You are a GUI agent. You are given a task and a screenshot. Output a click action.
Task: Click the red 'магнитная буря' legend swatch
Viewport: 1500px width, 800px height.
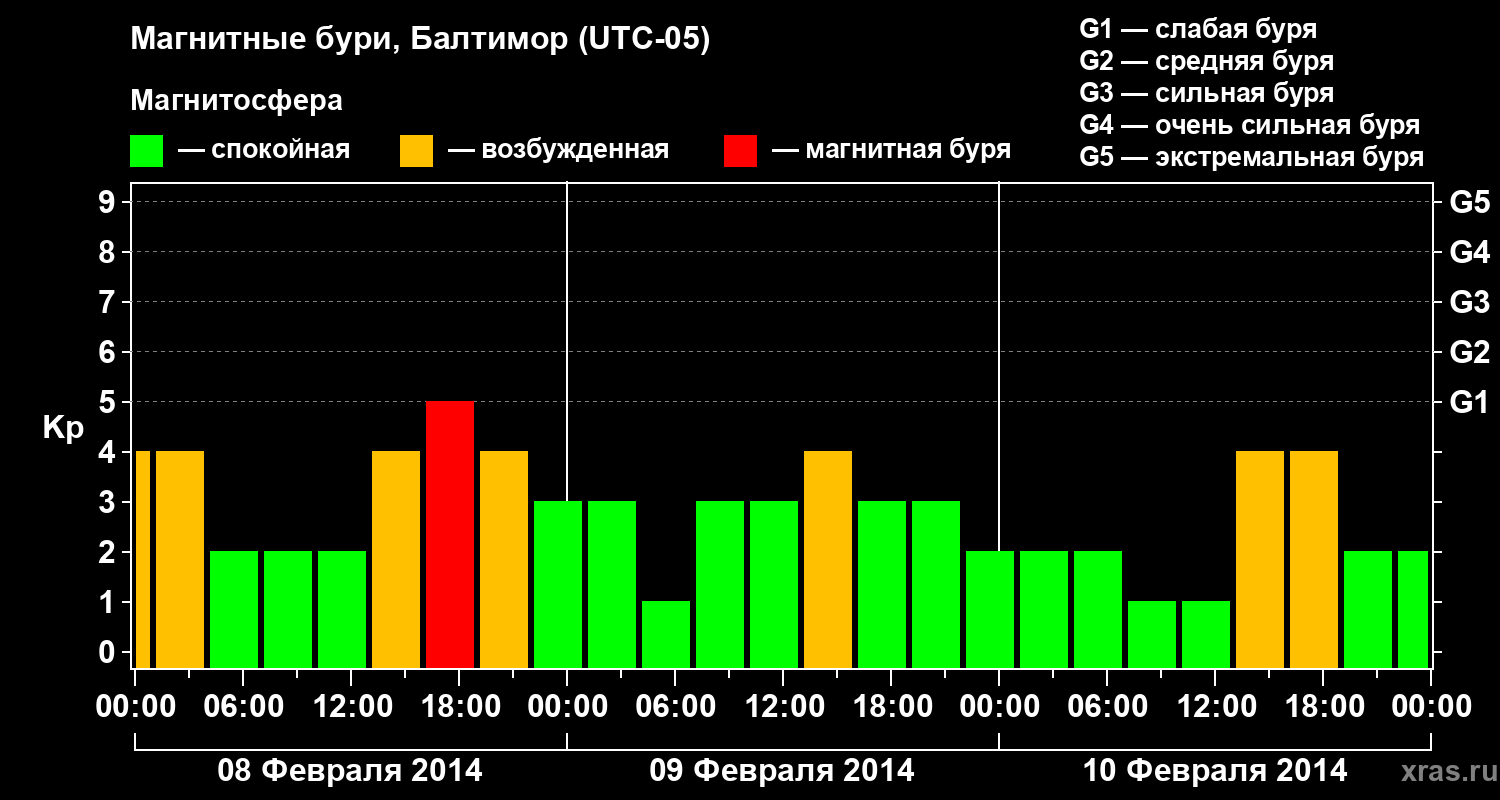tap(740, 151)
